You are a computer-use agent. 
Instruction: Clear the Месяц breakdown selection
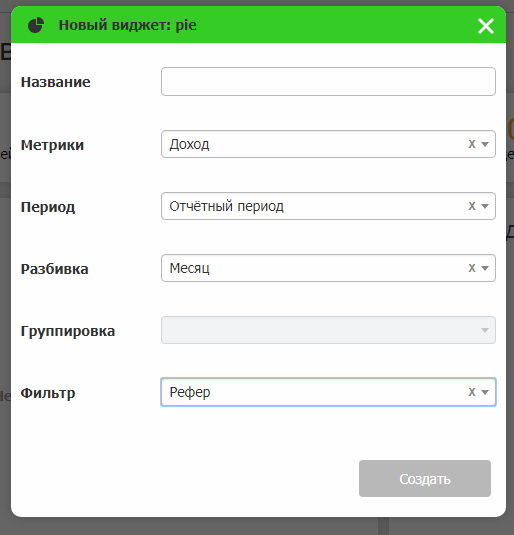tap(472, 268)
